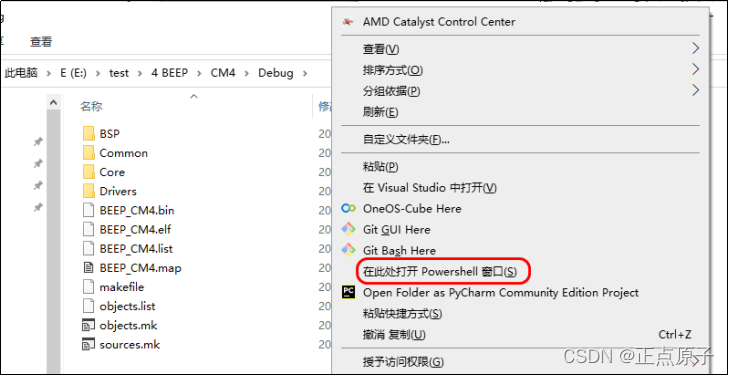Screen dimensions: 729x376
Task: Select the Common folder name
Action: pyautogui.click(x=124, y=153)
